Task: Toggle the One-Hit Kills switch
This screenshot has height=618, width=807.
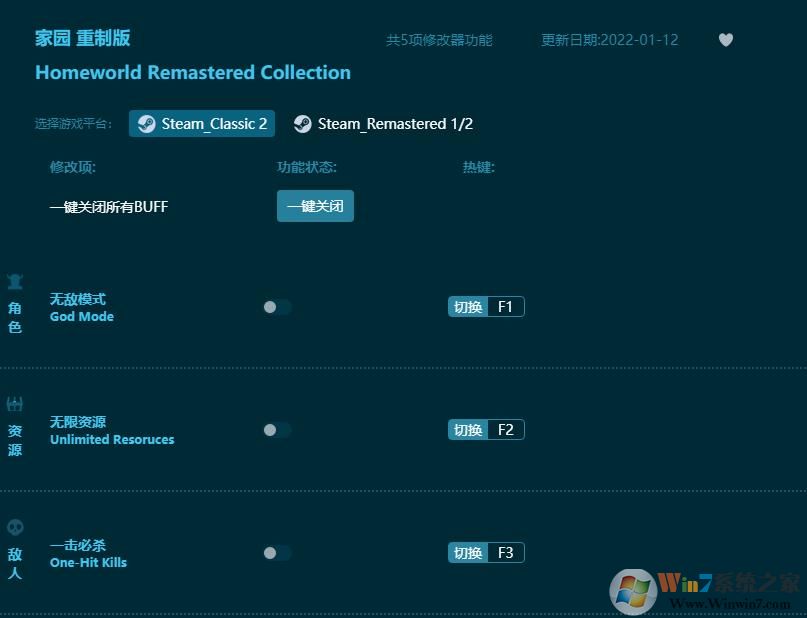Action: click(276, 553)
